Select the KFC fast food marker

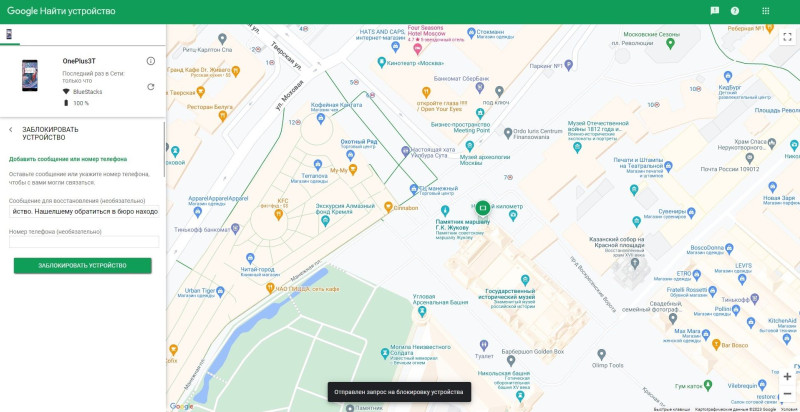pyautogui.click(x=279, y=215)
